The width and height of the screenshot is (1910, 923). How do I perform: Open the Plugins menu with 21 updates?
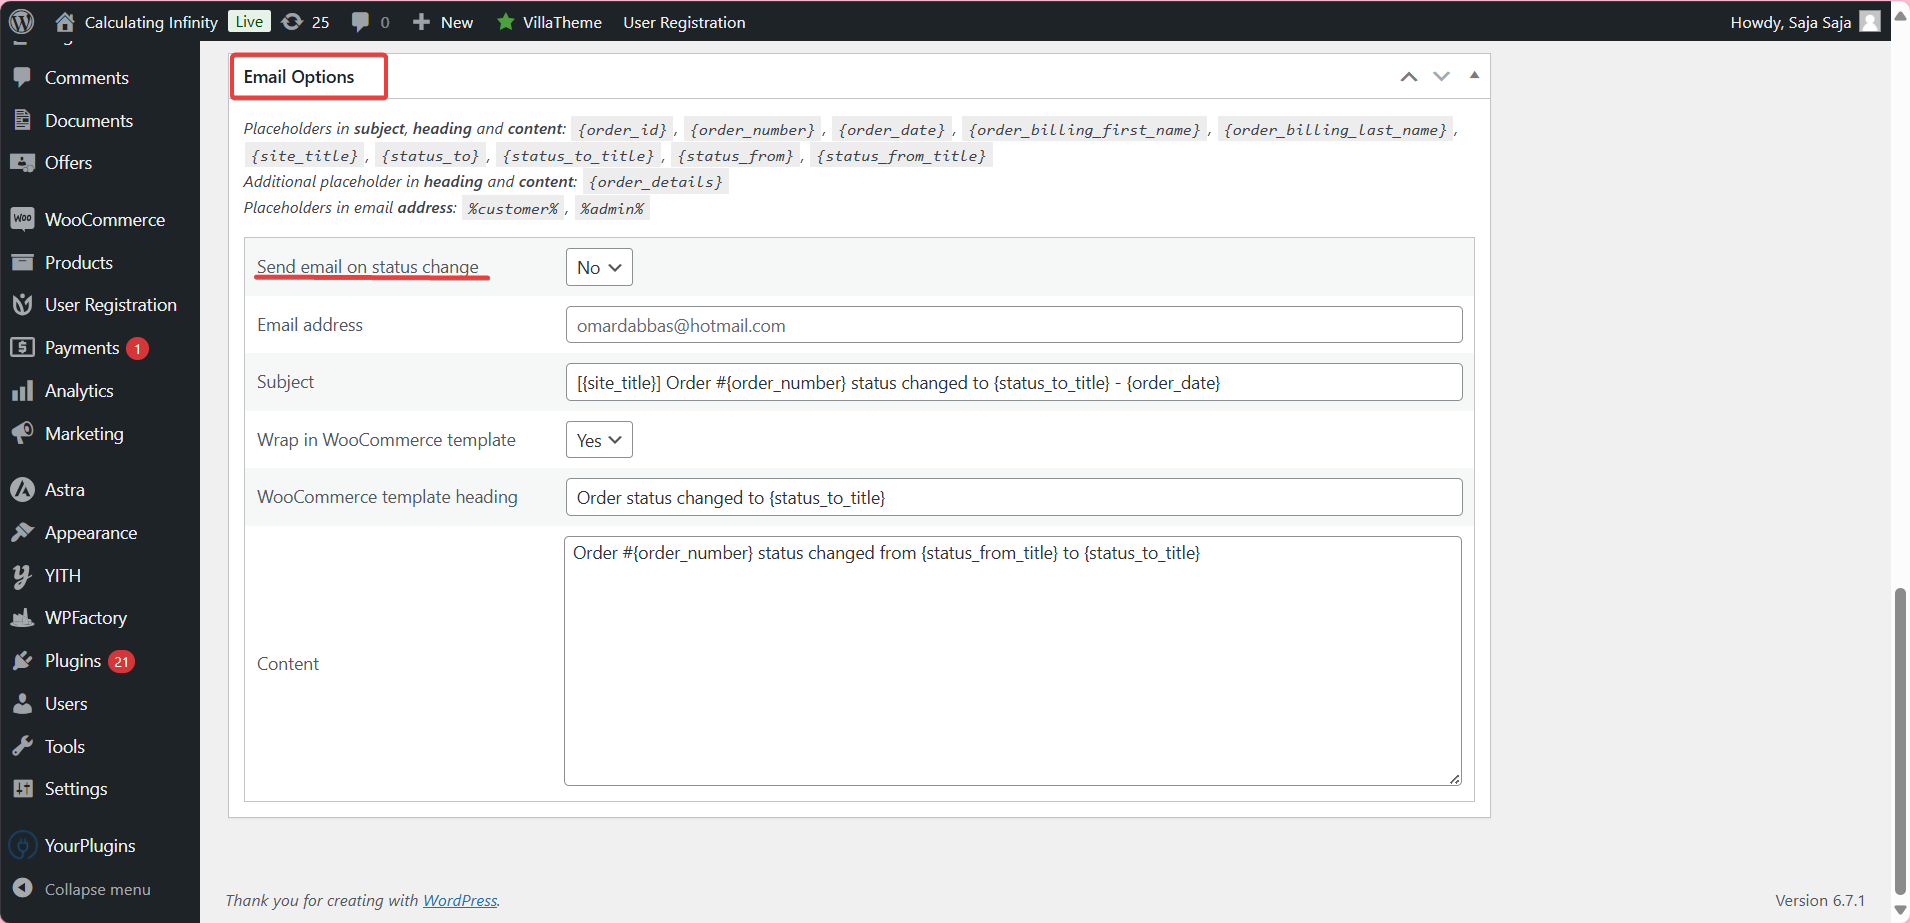pos(73,661)
